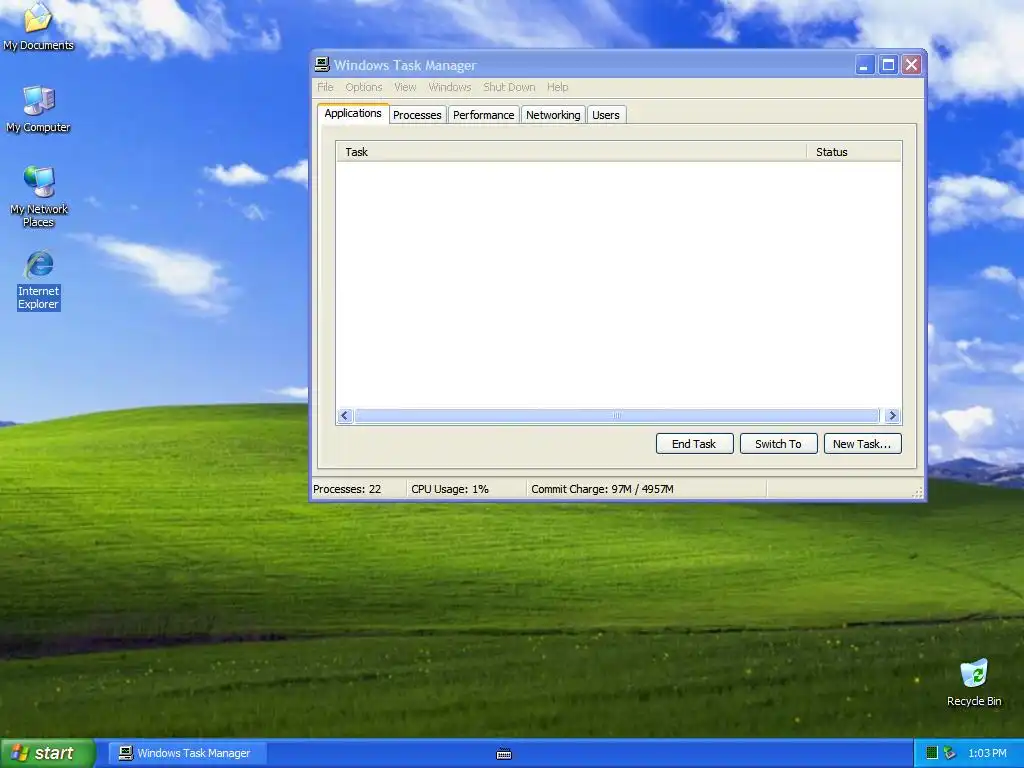Click the 1:03 PM system clock
This screenshot has height=768, width=1024.
[987, 753]
